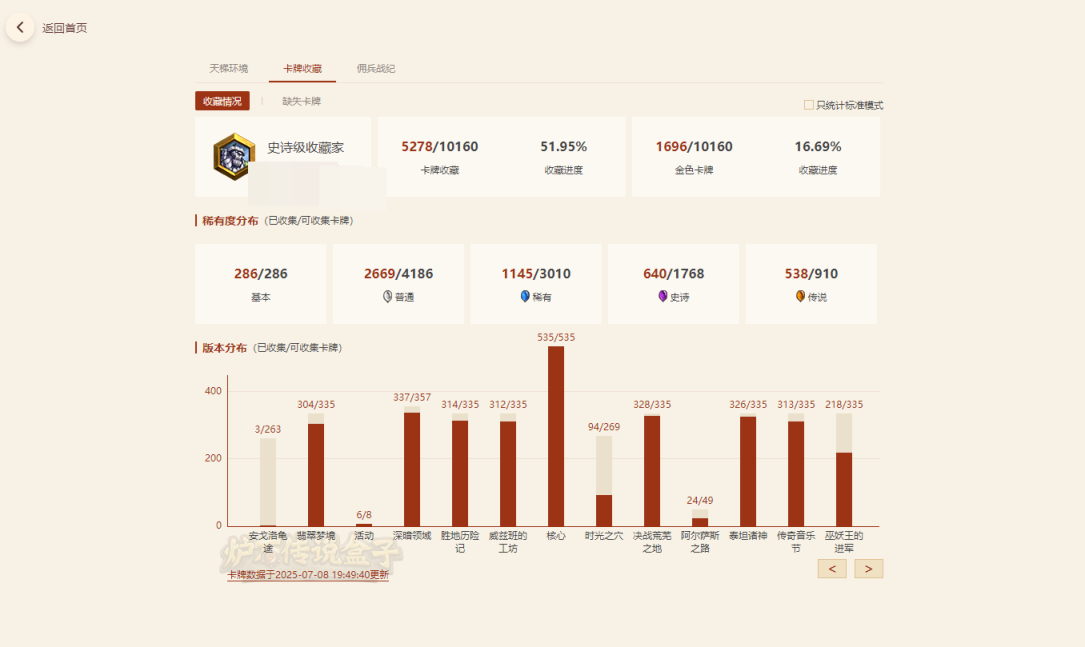Switch to the 缺失卡牌 view

click(301, 101)
